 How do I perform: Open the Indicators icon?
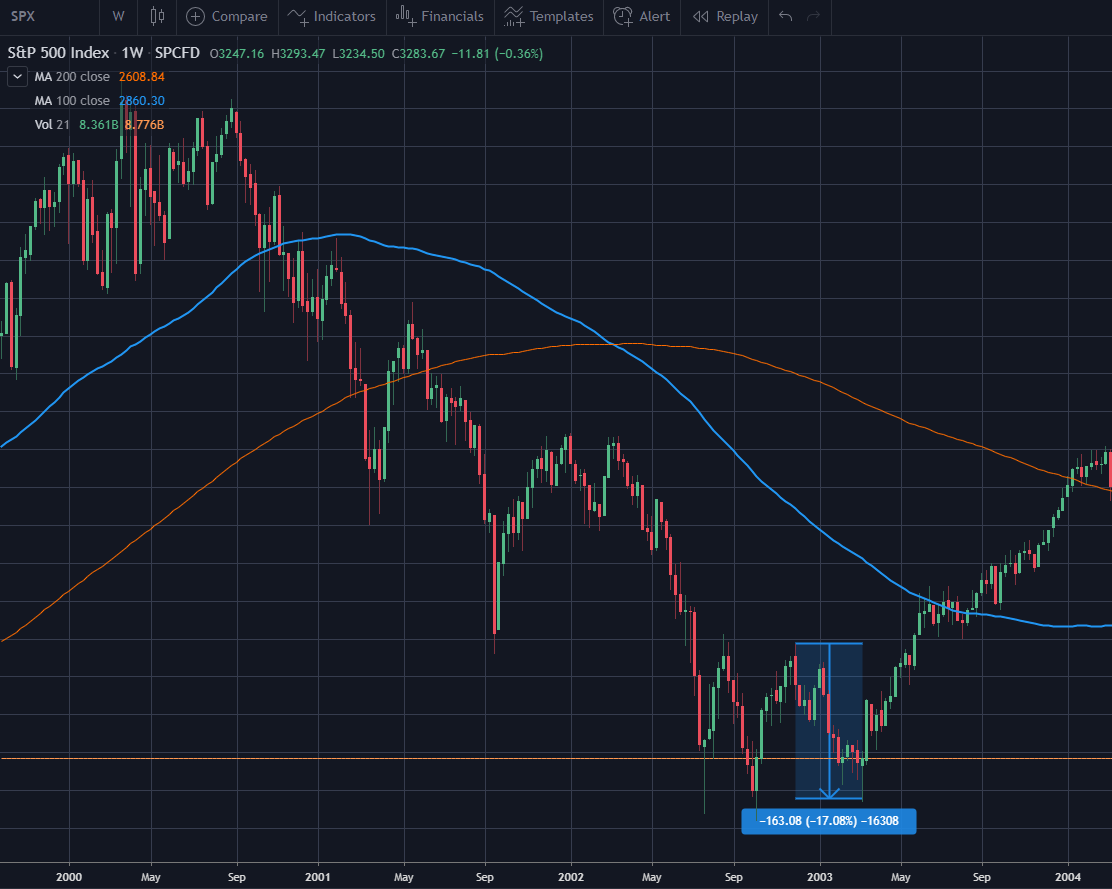pos(297,16)
